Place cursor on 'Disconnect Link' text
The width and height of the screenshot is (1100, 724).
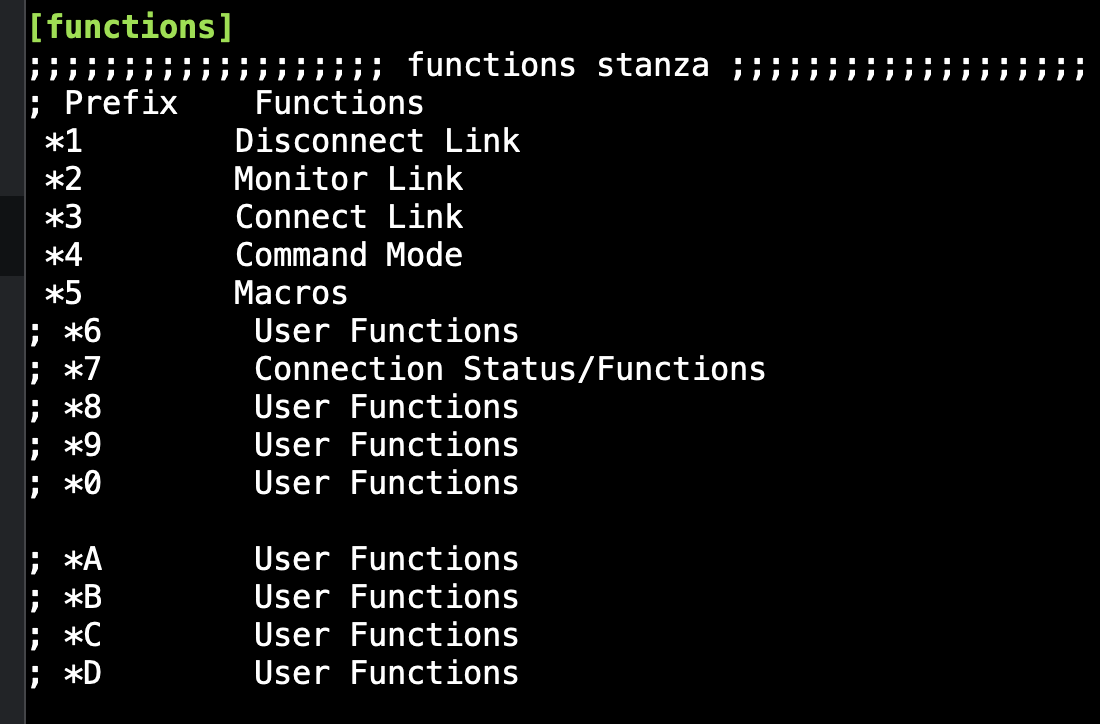[x=377, y=141]
